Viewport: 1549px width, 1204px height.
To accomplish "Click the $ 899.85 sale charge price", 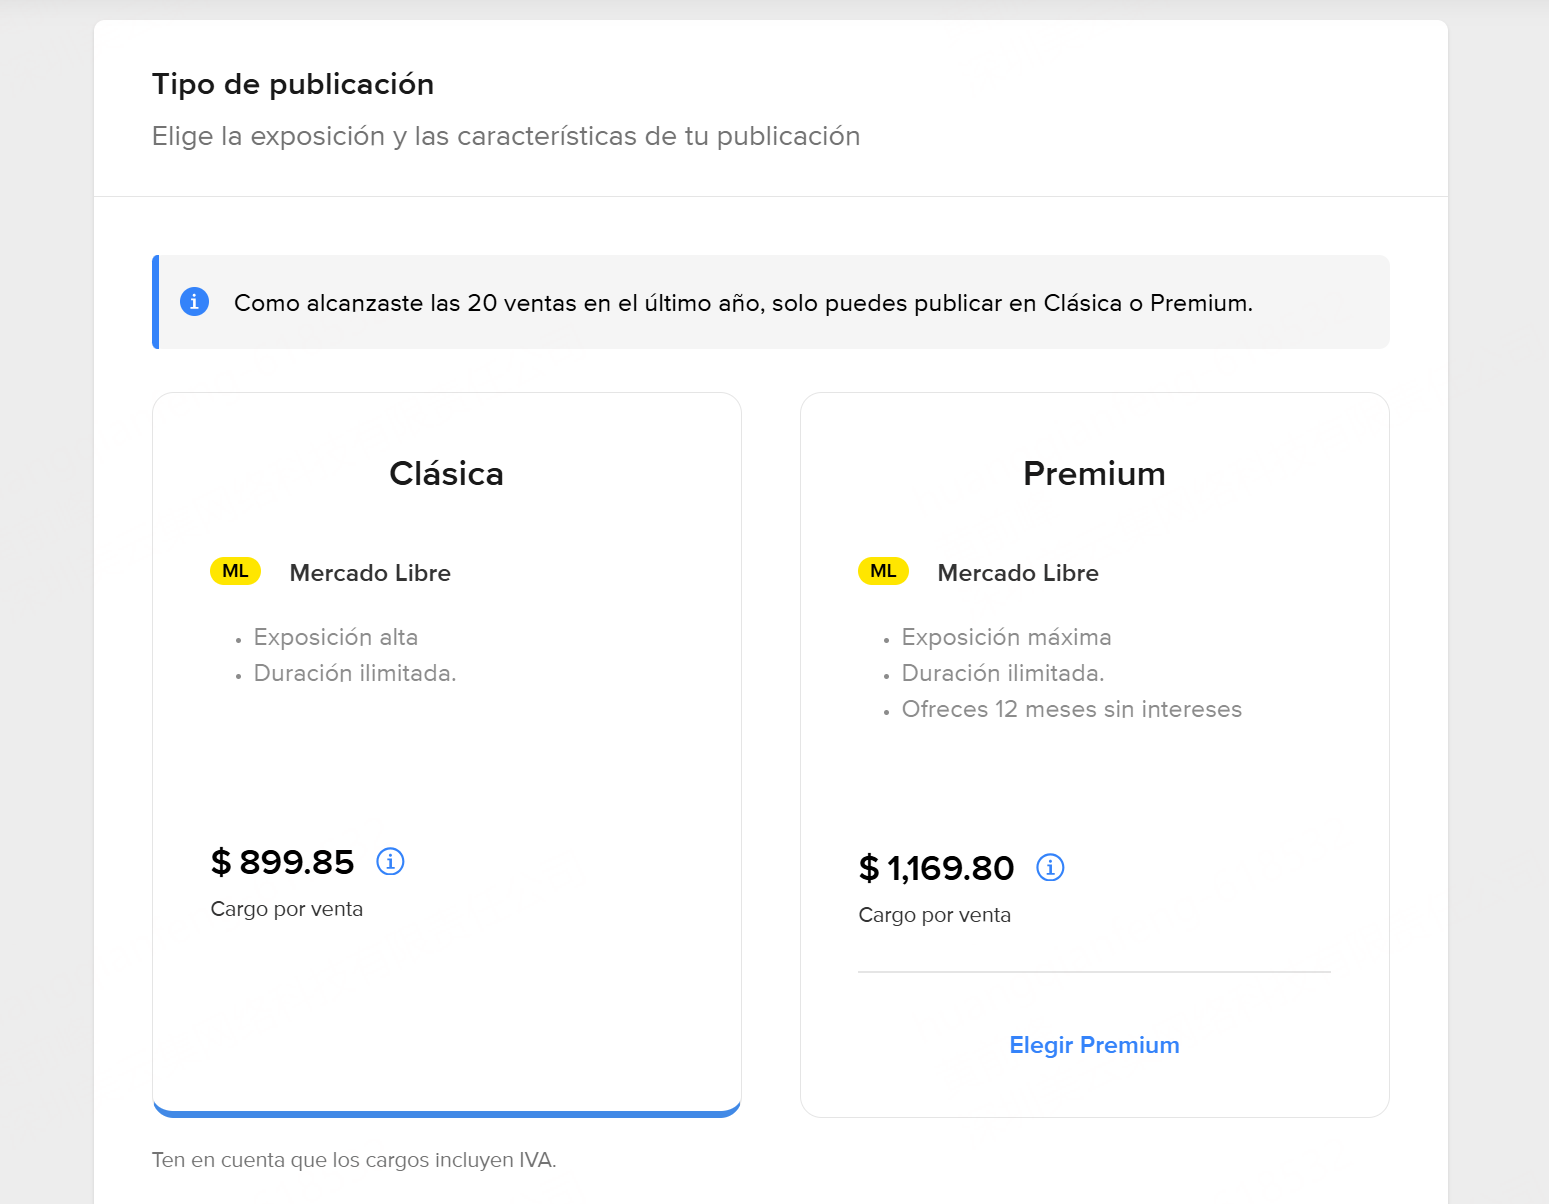I will [283, 862].
